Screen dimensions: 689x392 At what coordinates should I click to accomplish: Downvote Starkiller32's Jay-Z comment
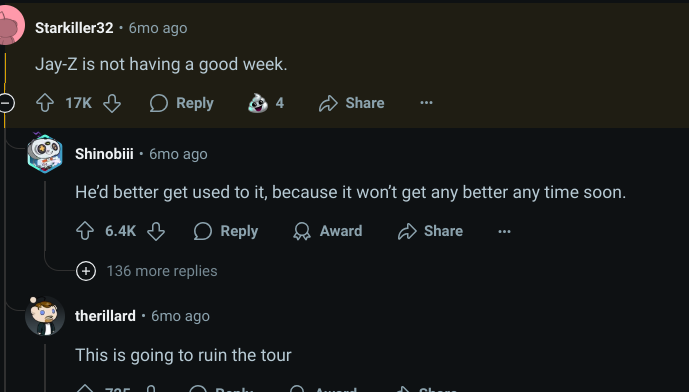[x=112, y=103]
